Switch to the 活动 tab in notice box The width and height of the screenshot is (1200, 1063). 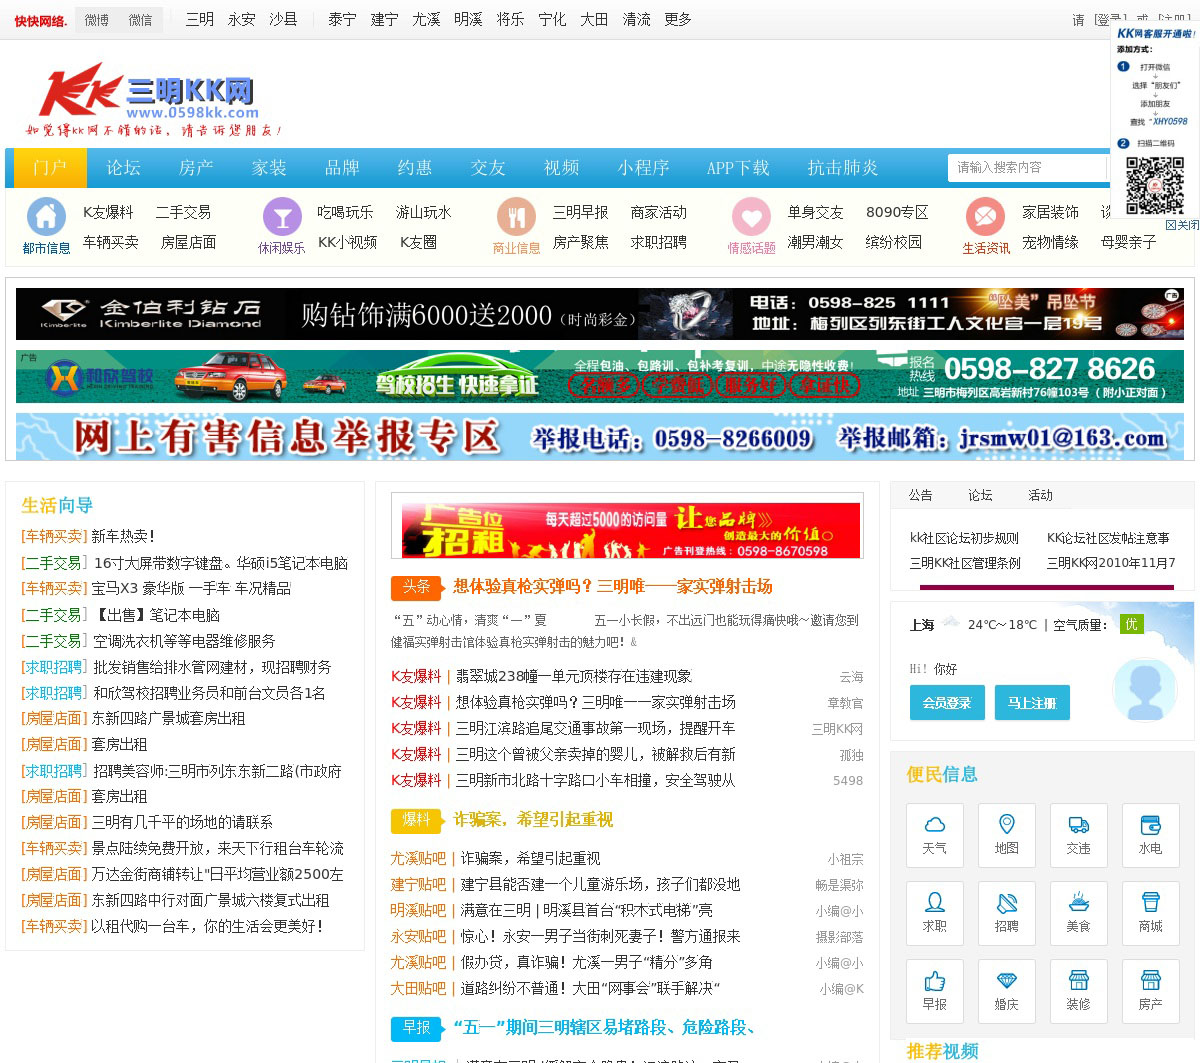coord(1040,495)
